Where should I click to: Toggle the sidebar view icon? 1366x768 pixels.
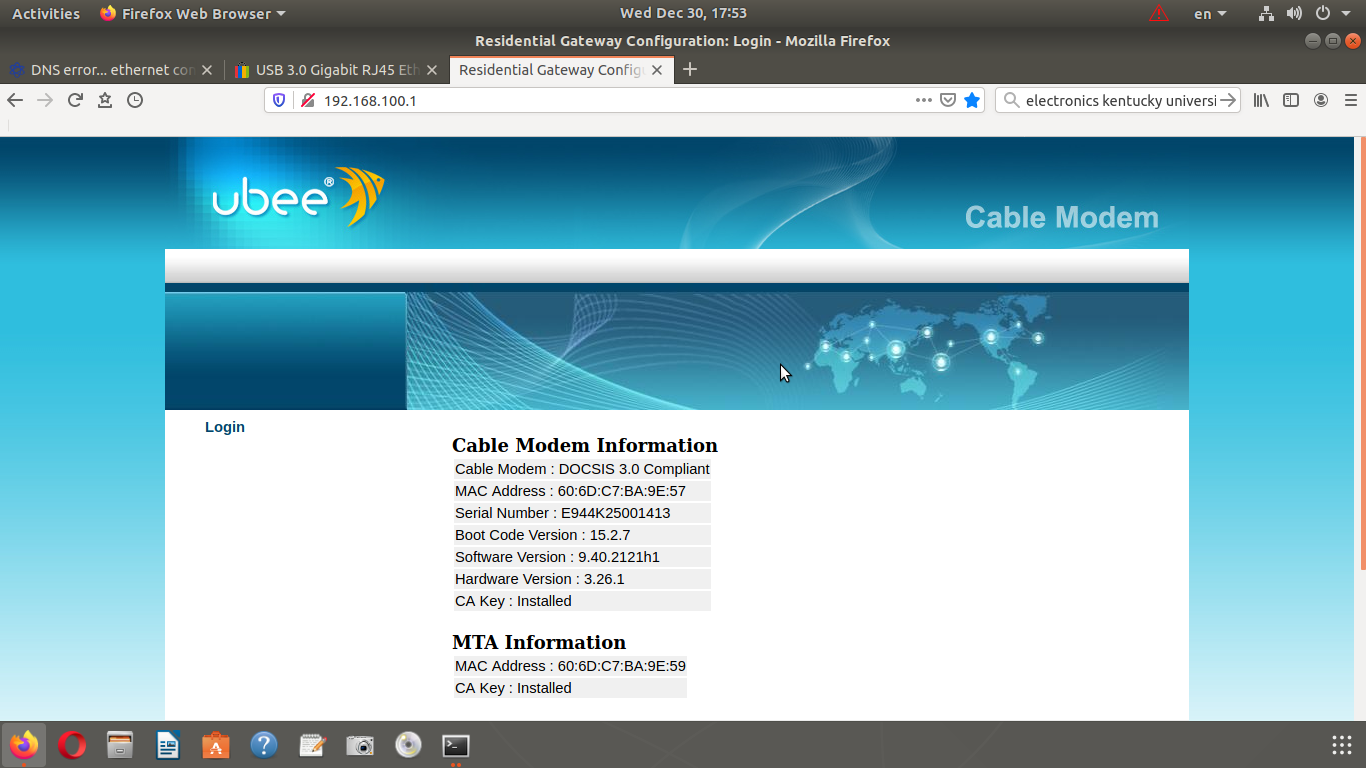(1291, 100)
